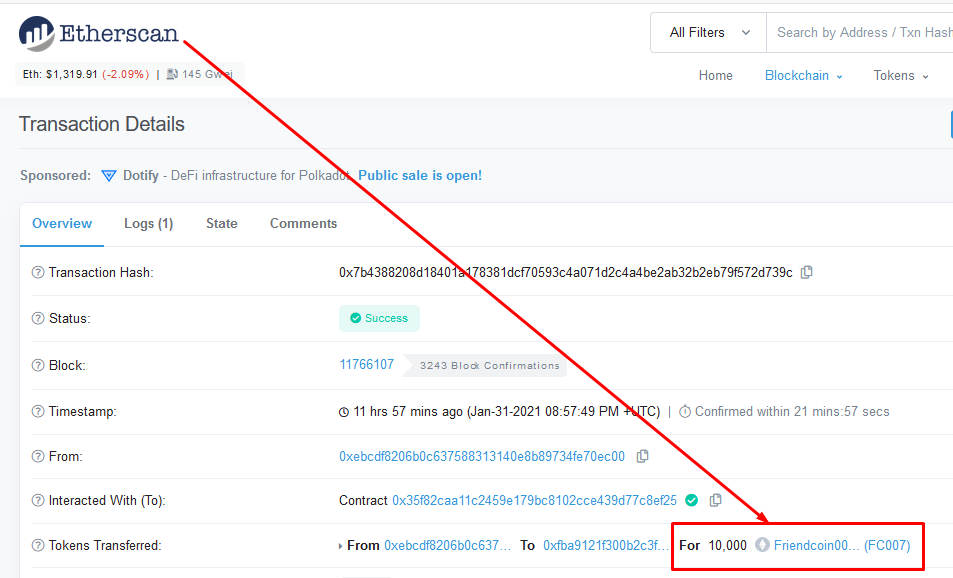Click the arrow before Tokens Transferred From
Screen dimensions: 953x578
coord(340,546)
